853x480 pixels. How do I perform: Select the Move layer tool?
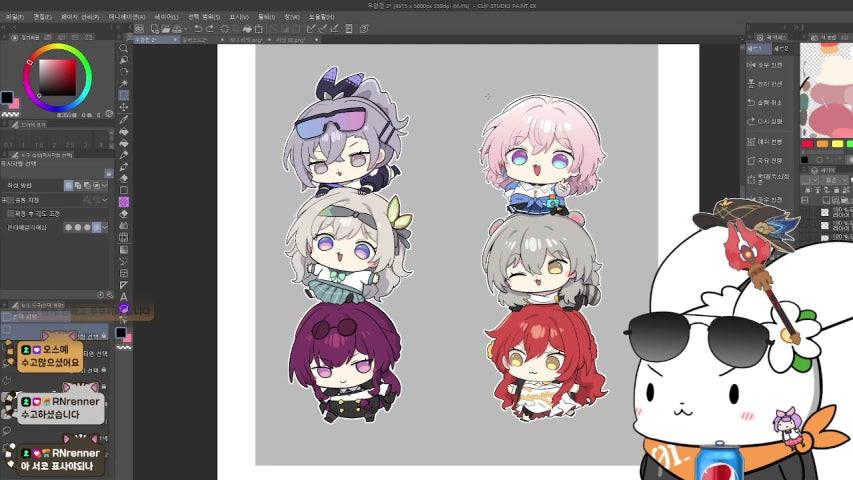pos(123,107)
